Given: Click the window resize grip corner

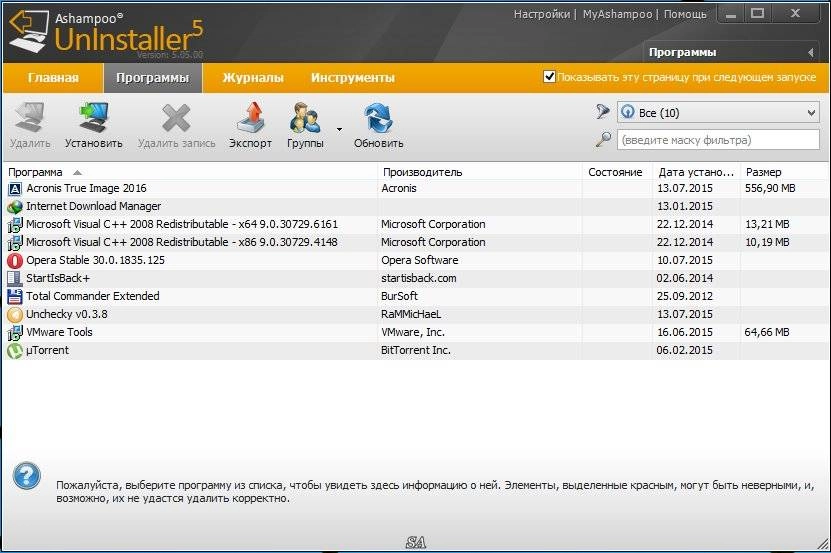Looking at the screenshot, I should (823, 543).
